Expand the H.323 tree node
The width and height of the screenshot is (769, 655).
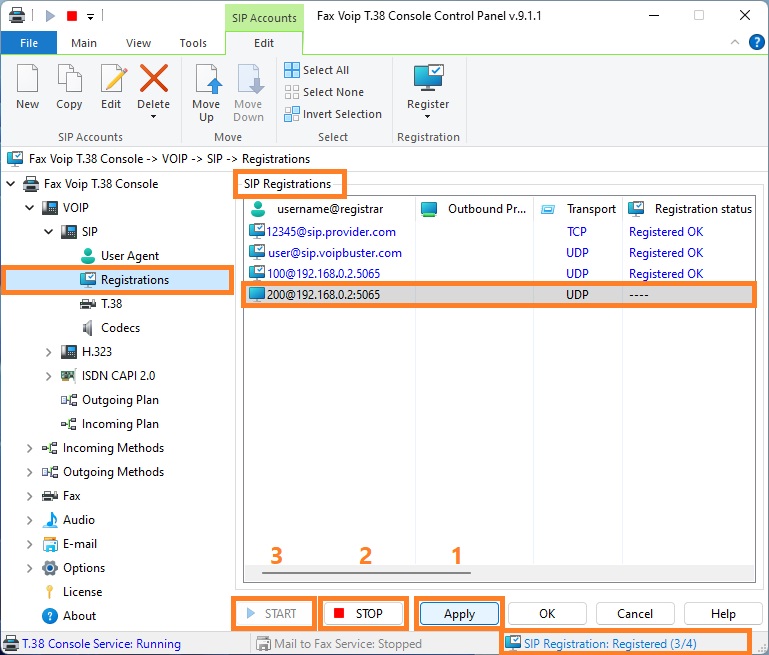49,352
